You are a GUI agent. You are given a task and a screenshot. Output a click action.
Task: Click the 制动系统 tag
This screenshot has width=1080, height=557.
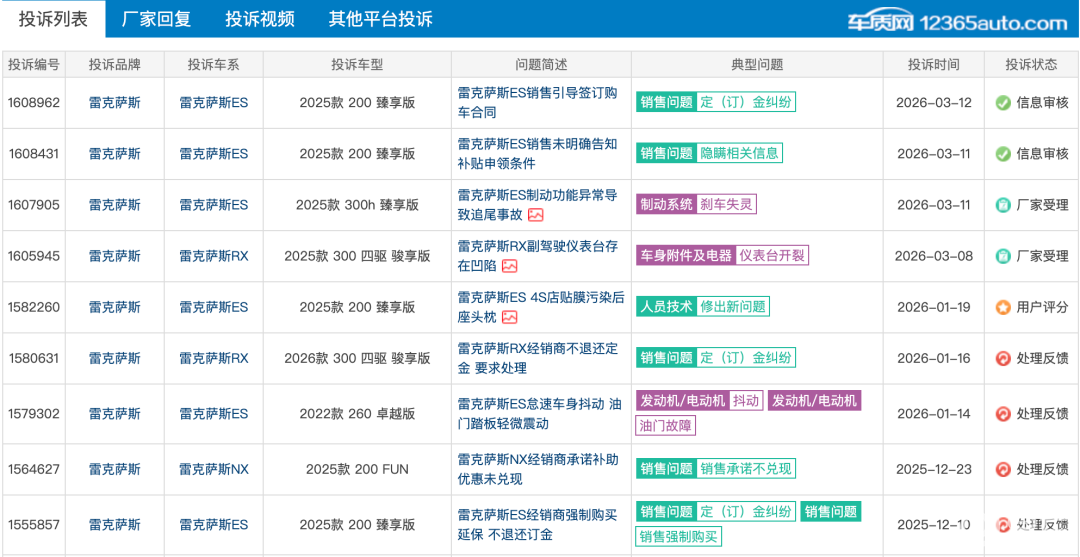pyautogui.click(x=666, y=204)
